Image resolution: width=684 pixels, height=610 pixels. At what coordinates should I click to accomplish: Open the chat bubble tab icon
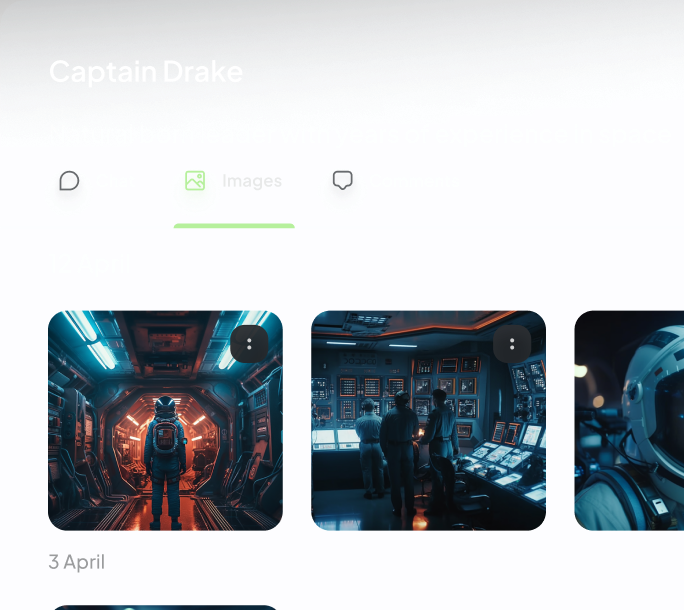(69, 181)
